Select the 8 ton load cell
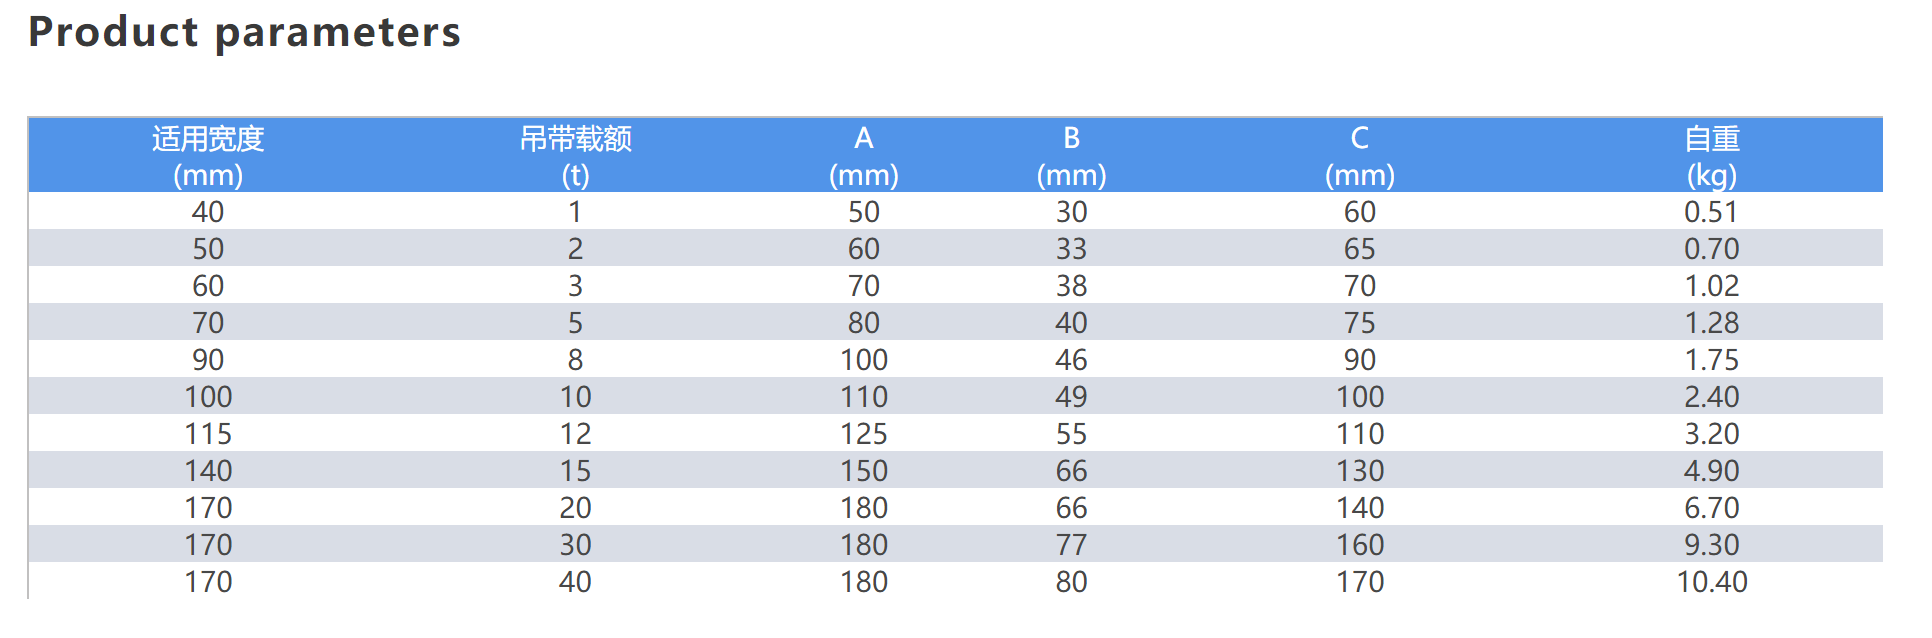 point(575,360)
